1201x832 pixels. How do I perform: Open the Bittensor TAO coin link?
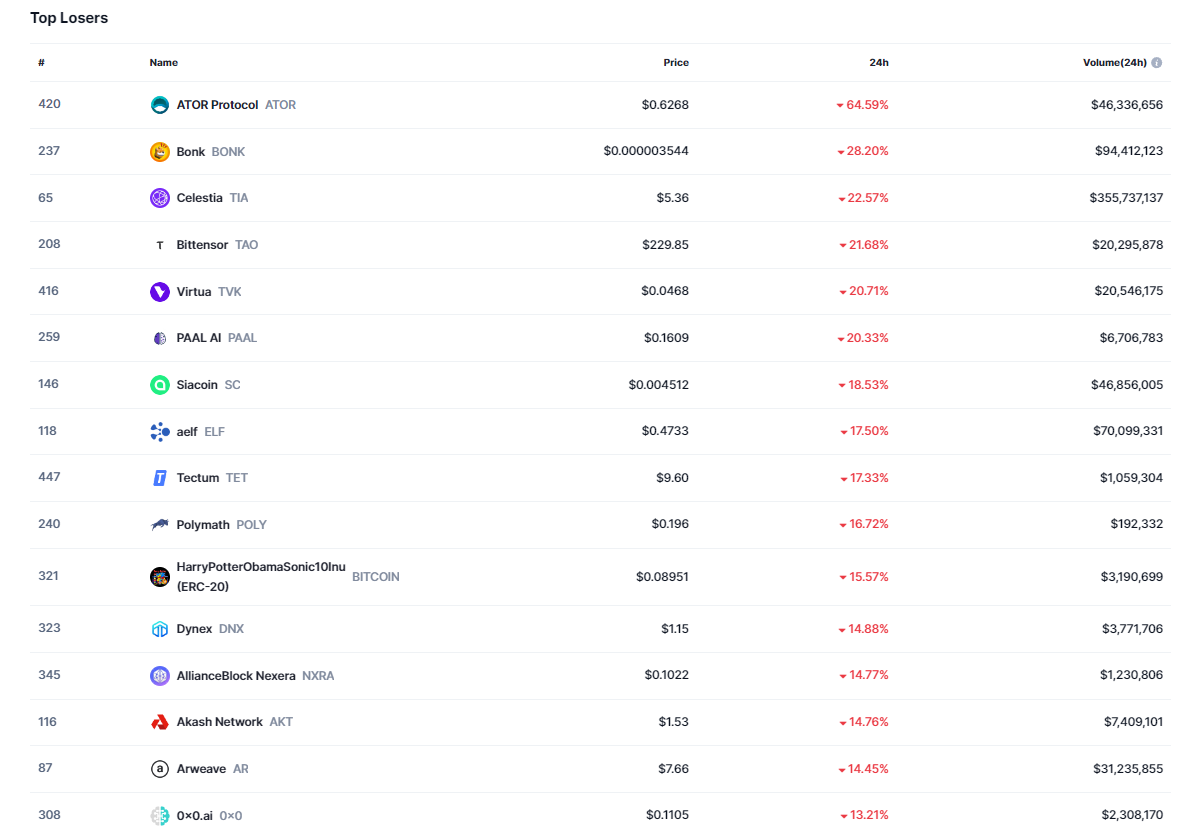coord(203,245)
